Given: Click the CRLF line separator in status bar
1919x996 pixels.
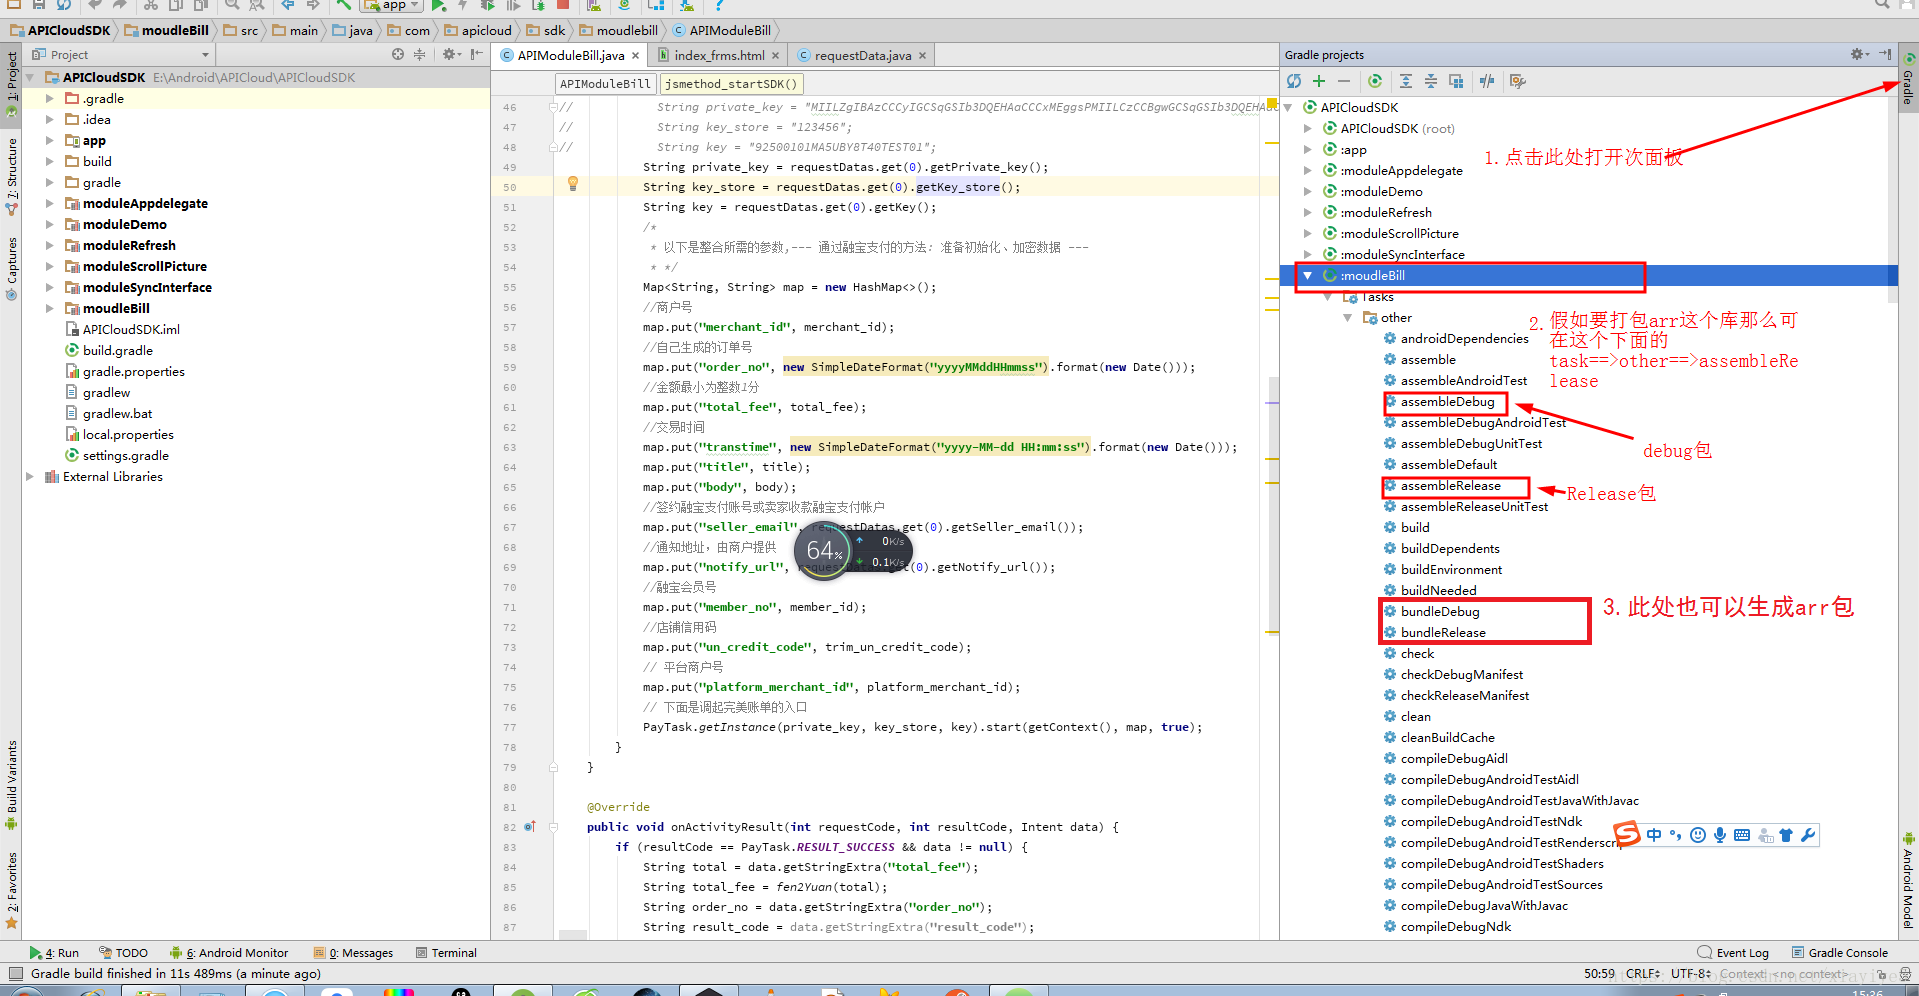Looking at the screenshot, I should [1642, 974].
